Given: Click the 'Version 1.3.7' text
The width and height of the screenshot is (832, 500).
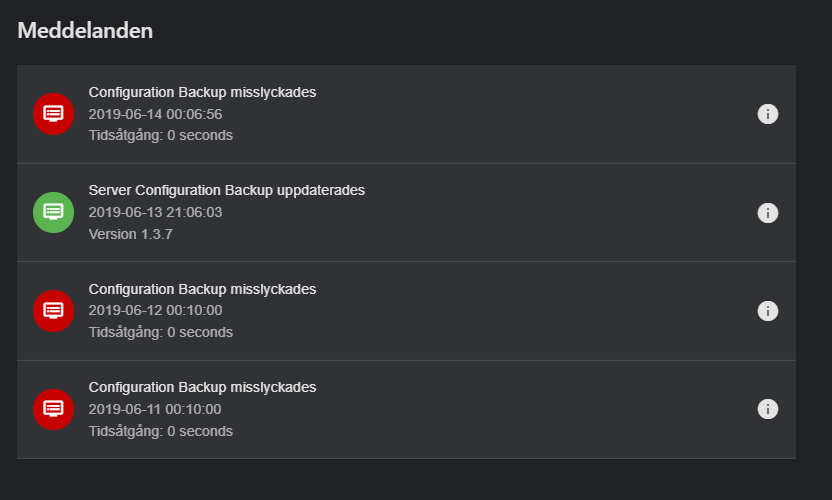Looking at the screenshot, I should pyautogui.click(x=131, y=234).
